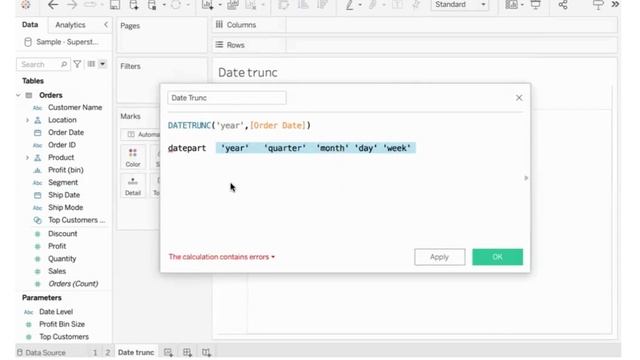
Task: Select the Top Customers set field
Action: [x=76, y=220]
